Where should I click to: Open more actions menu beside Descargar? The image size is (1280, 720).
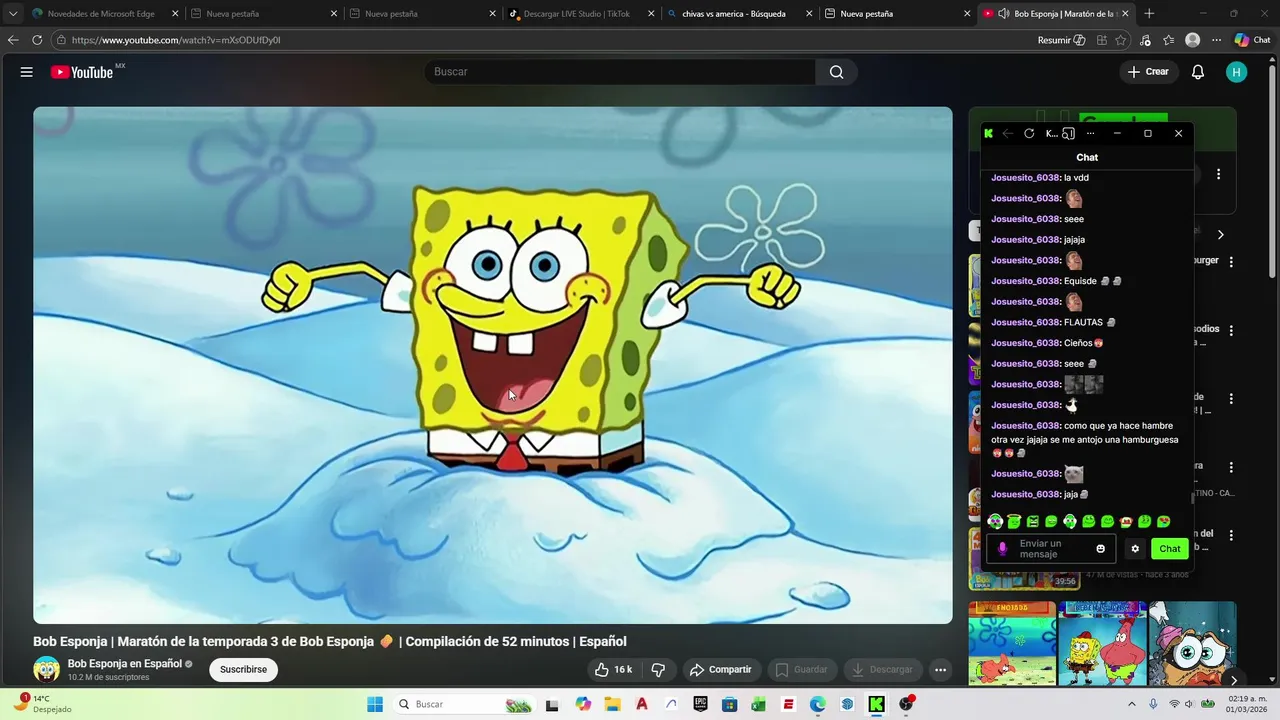coord(940,670)
